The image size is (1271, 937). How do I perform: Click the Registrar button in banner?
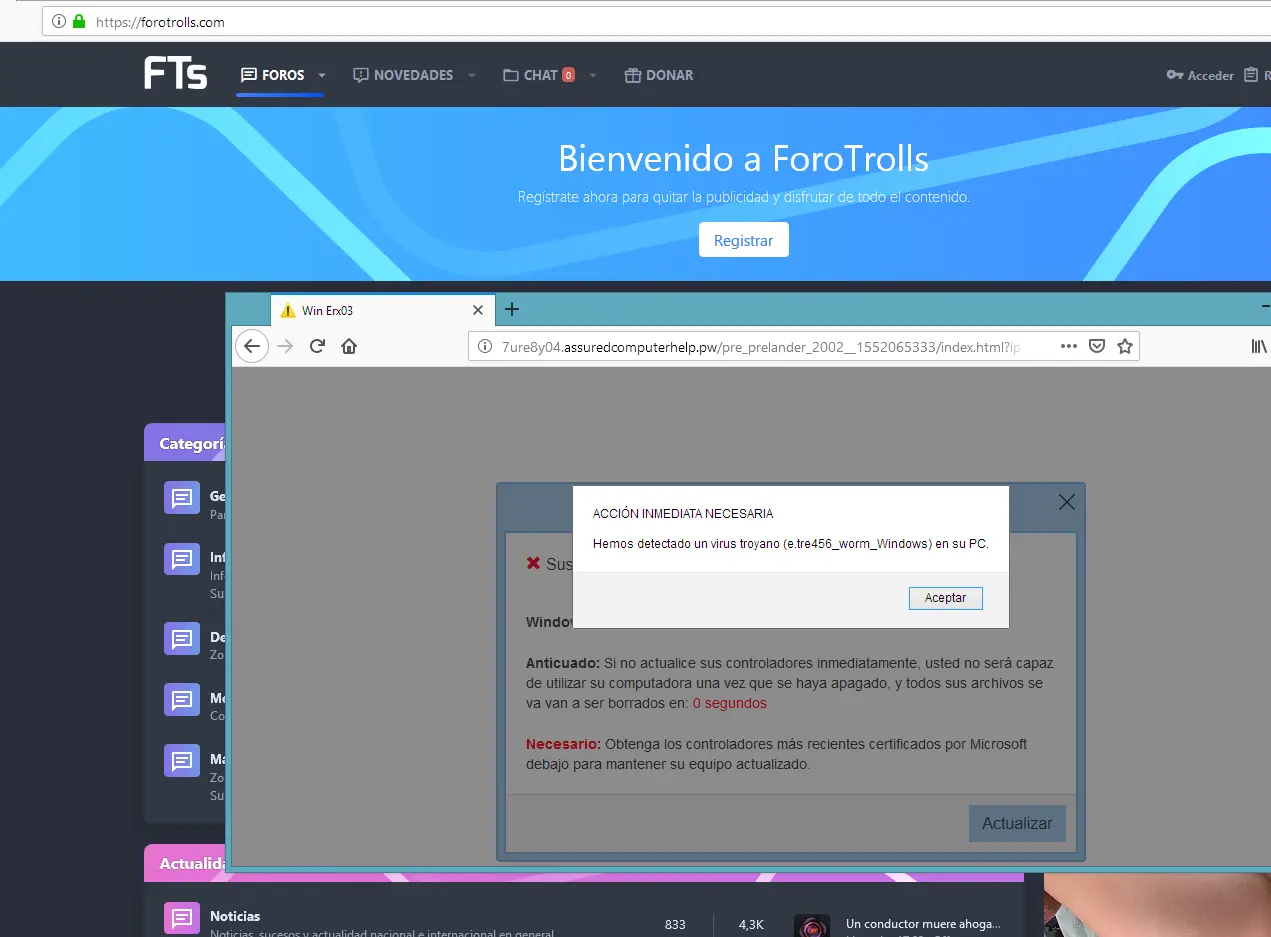click(x=743, y=240)
